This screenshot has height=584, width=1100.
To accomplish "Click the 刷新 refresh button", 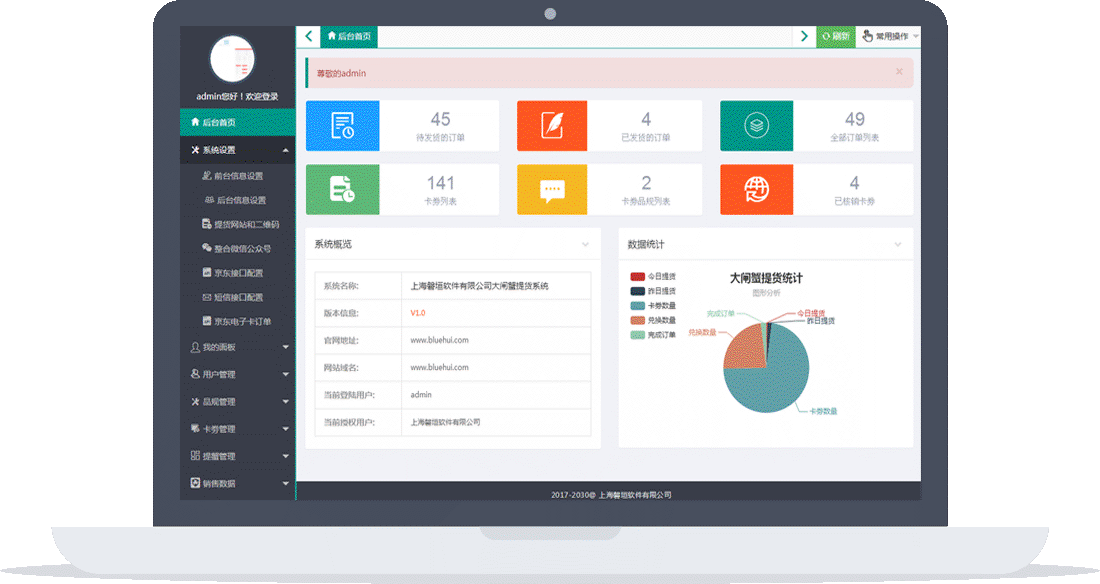I will click(x=836, y=35).
